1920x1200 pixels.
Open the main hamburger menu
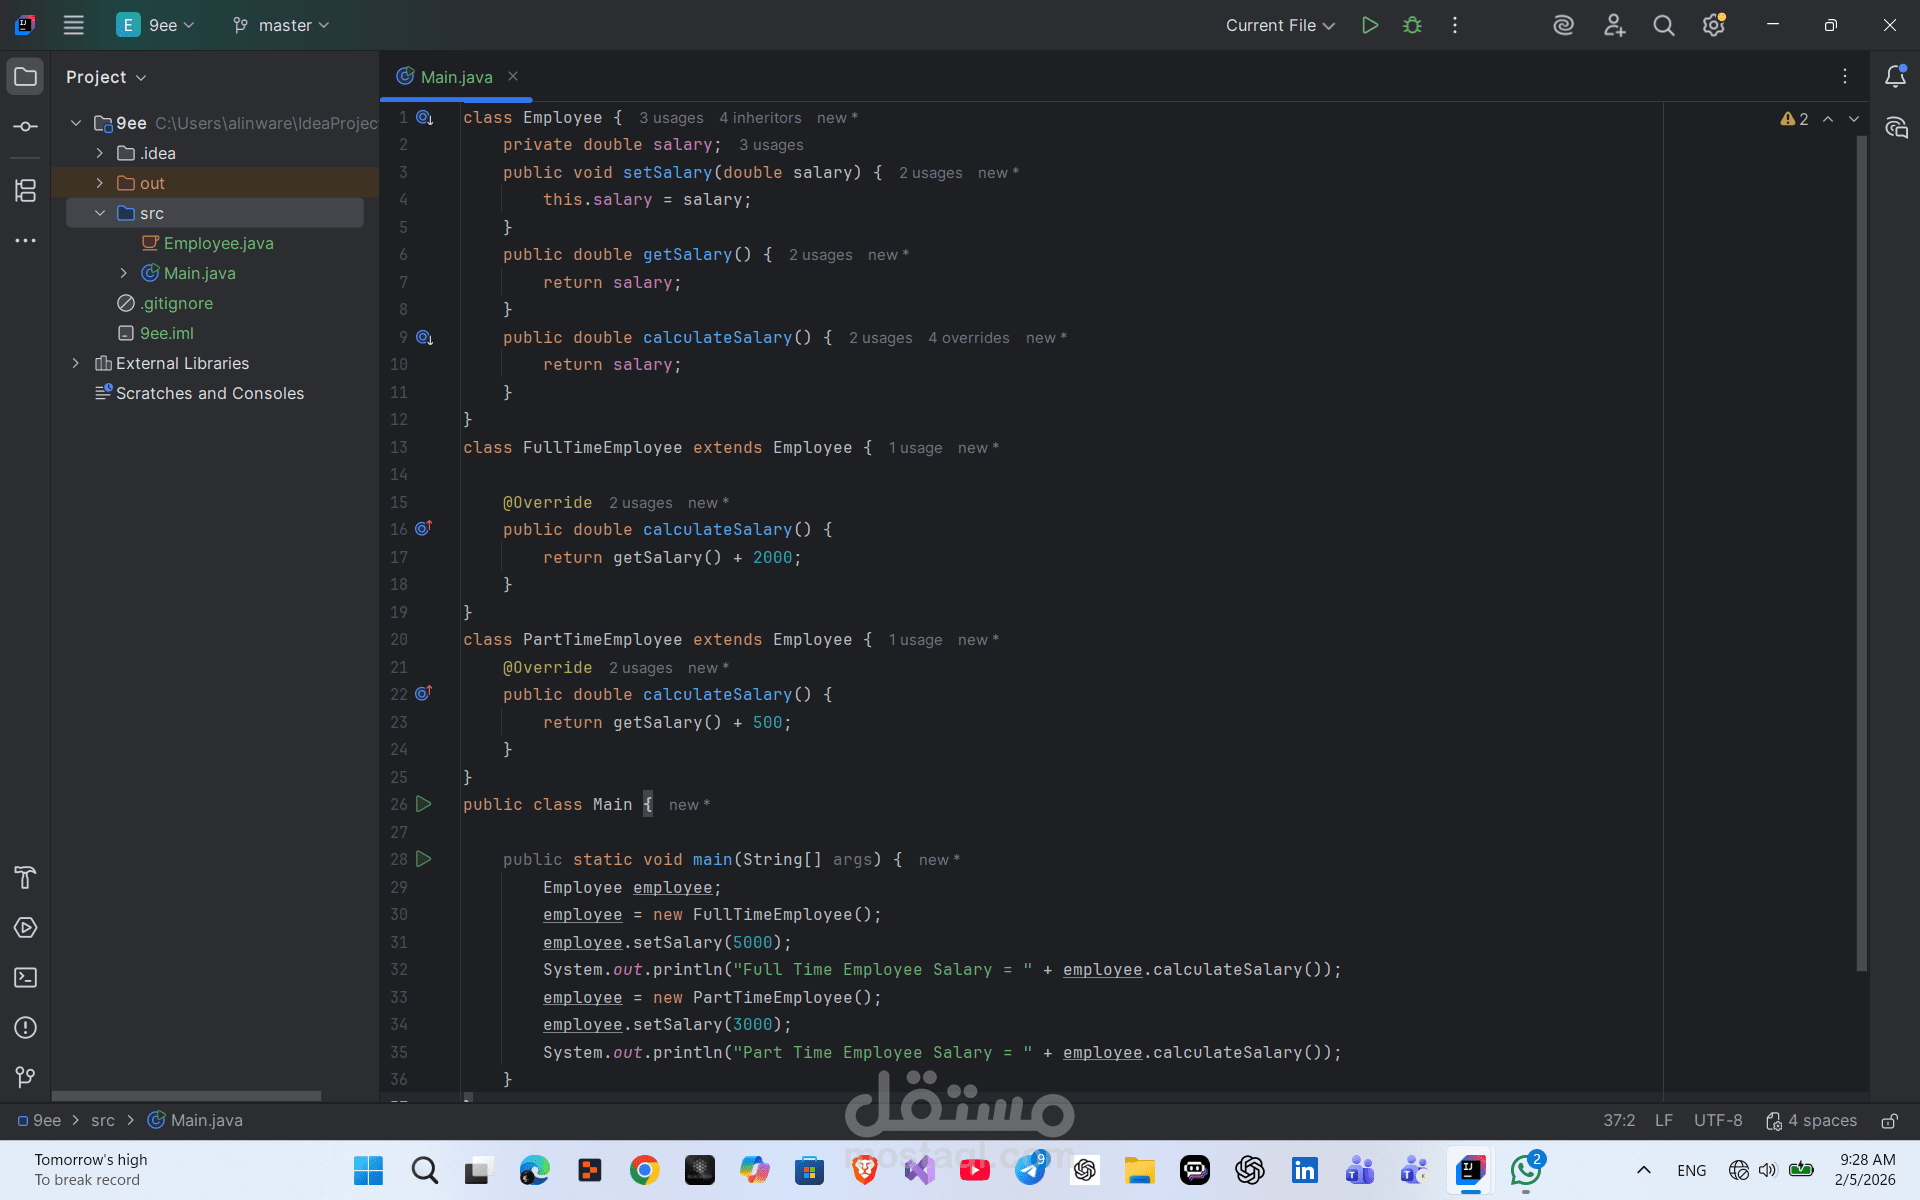73,25
